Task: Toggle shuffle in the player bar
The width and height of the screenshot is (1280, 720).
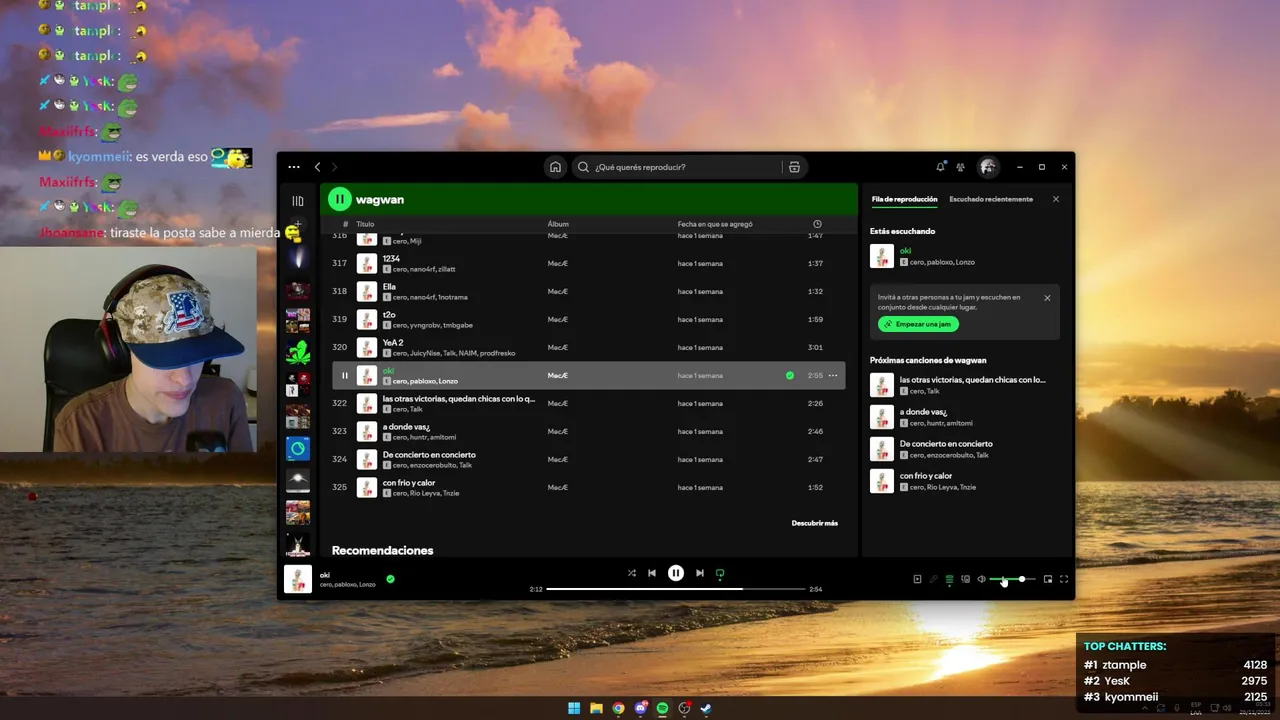Action: (632, 573)
